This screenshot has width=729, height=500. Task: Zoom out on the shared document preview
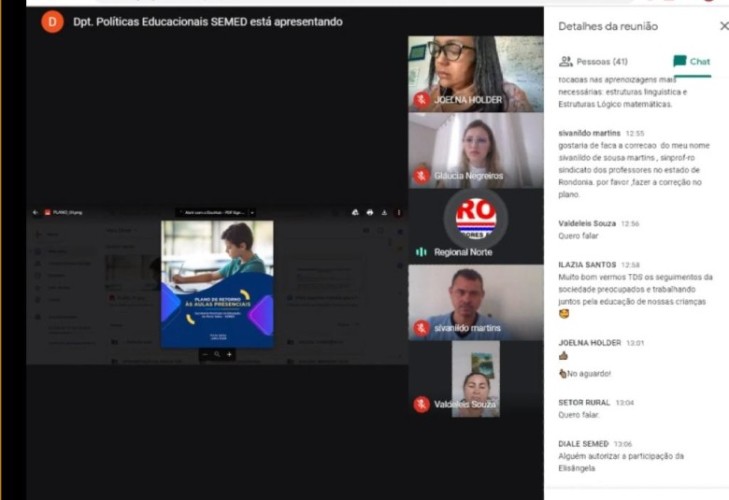tap(206, 354)
